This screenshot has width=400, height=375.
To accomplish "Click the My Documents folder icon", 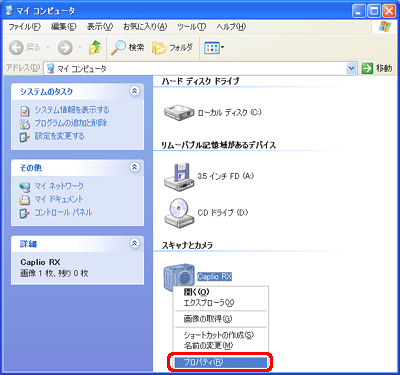I will (x=25, y=200).
